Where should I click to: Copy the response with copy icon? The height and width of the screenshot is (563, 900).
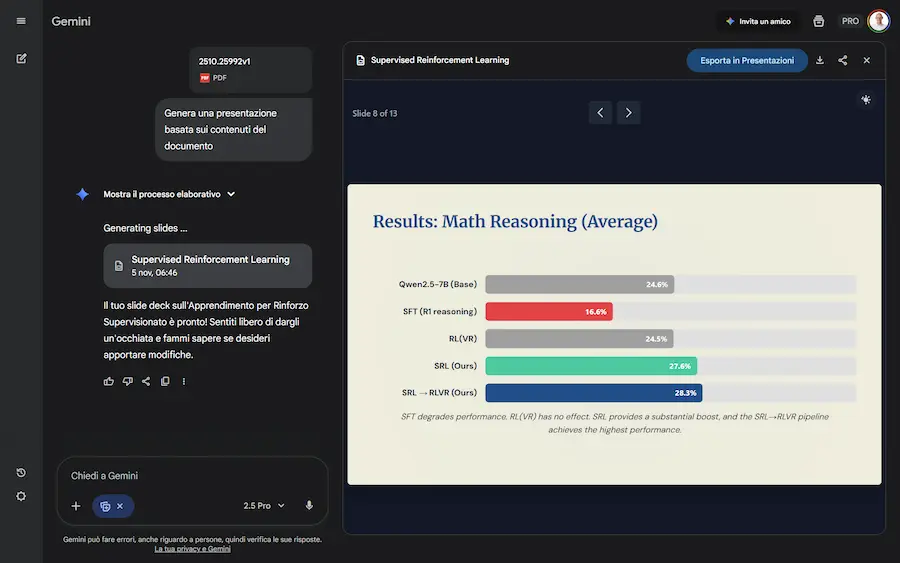(165, 381)
